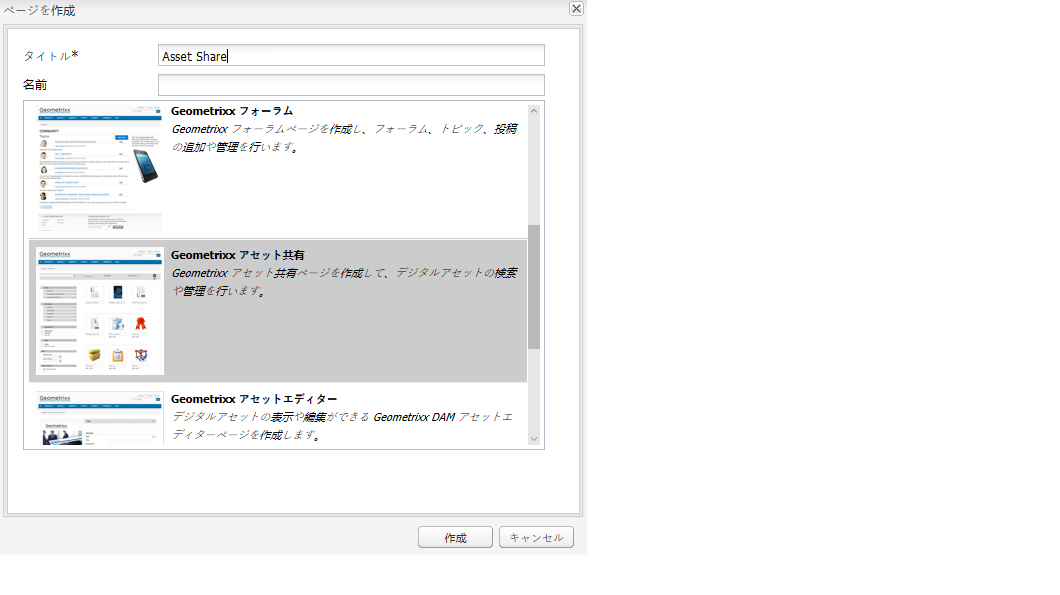Click the template list scrollbar thumb
The height and width of the screenshot is (595, 1060).
pos(534,287)
